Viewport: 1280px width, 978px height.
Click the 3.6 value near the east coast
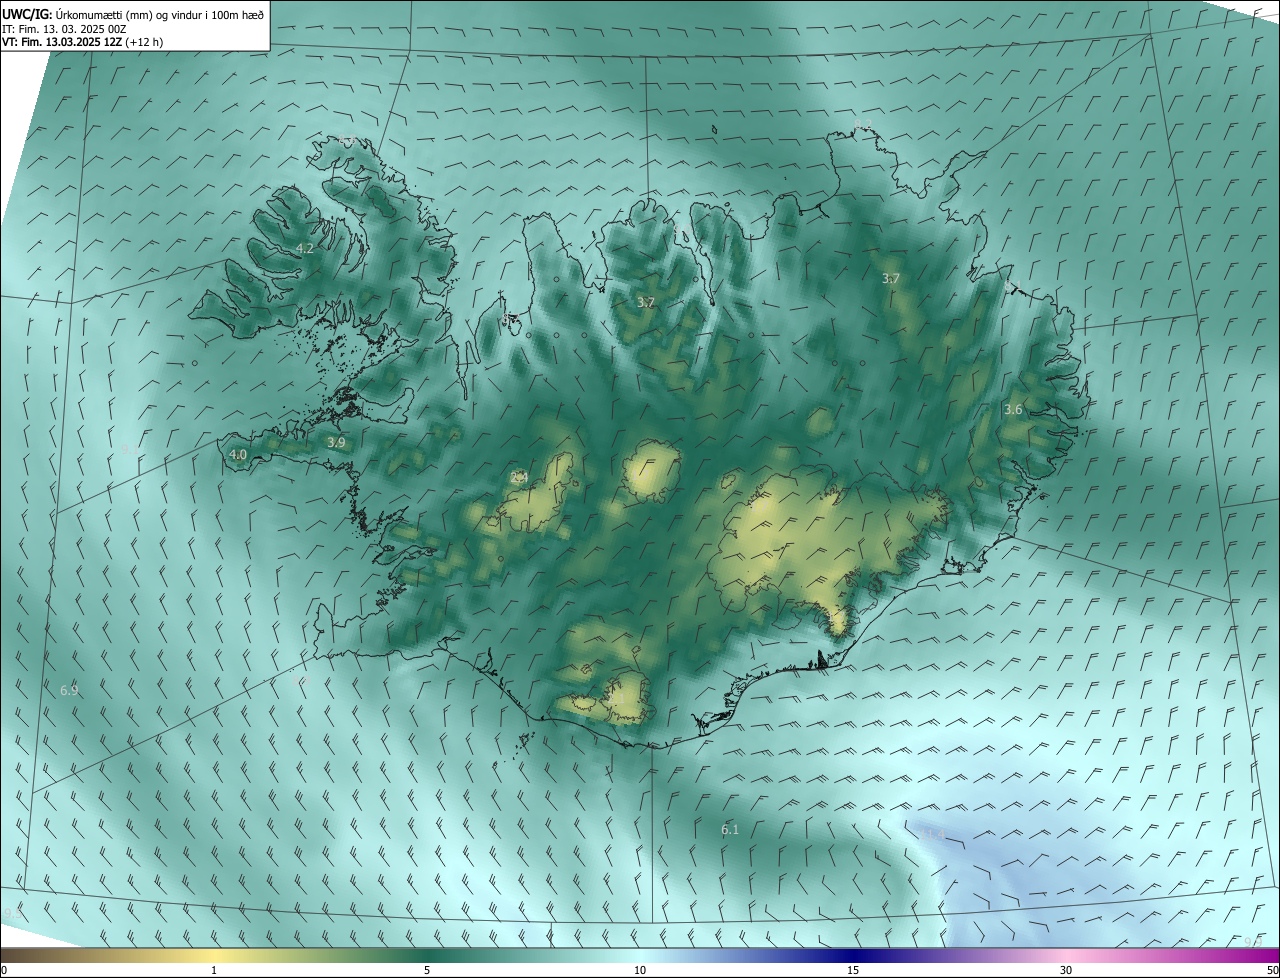click(x=1013, y=409)
